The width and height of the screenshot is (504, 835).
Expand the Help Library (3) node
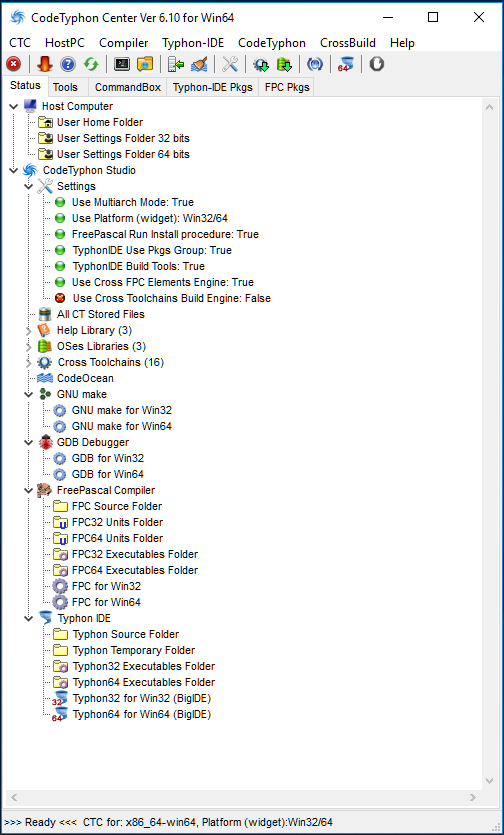click(x=29, y=330)
